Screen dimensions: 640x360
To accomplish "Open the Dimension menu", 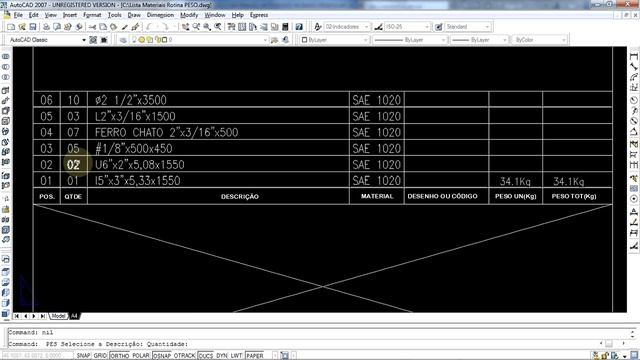I will (160, 15).
